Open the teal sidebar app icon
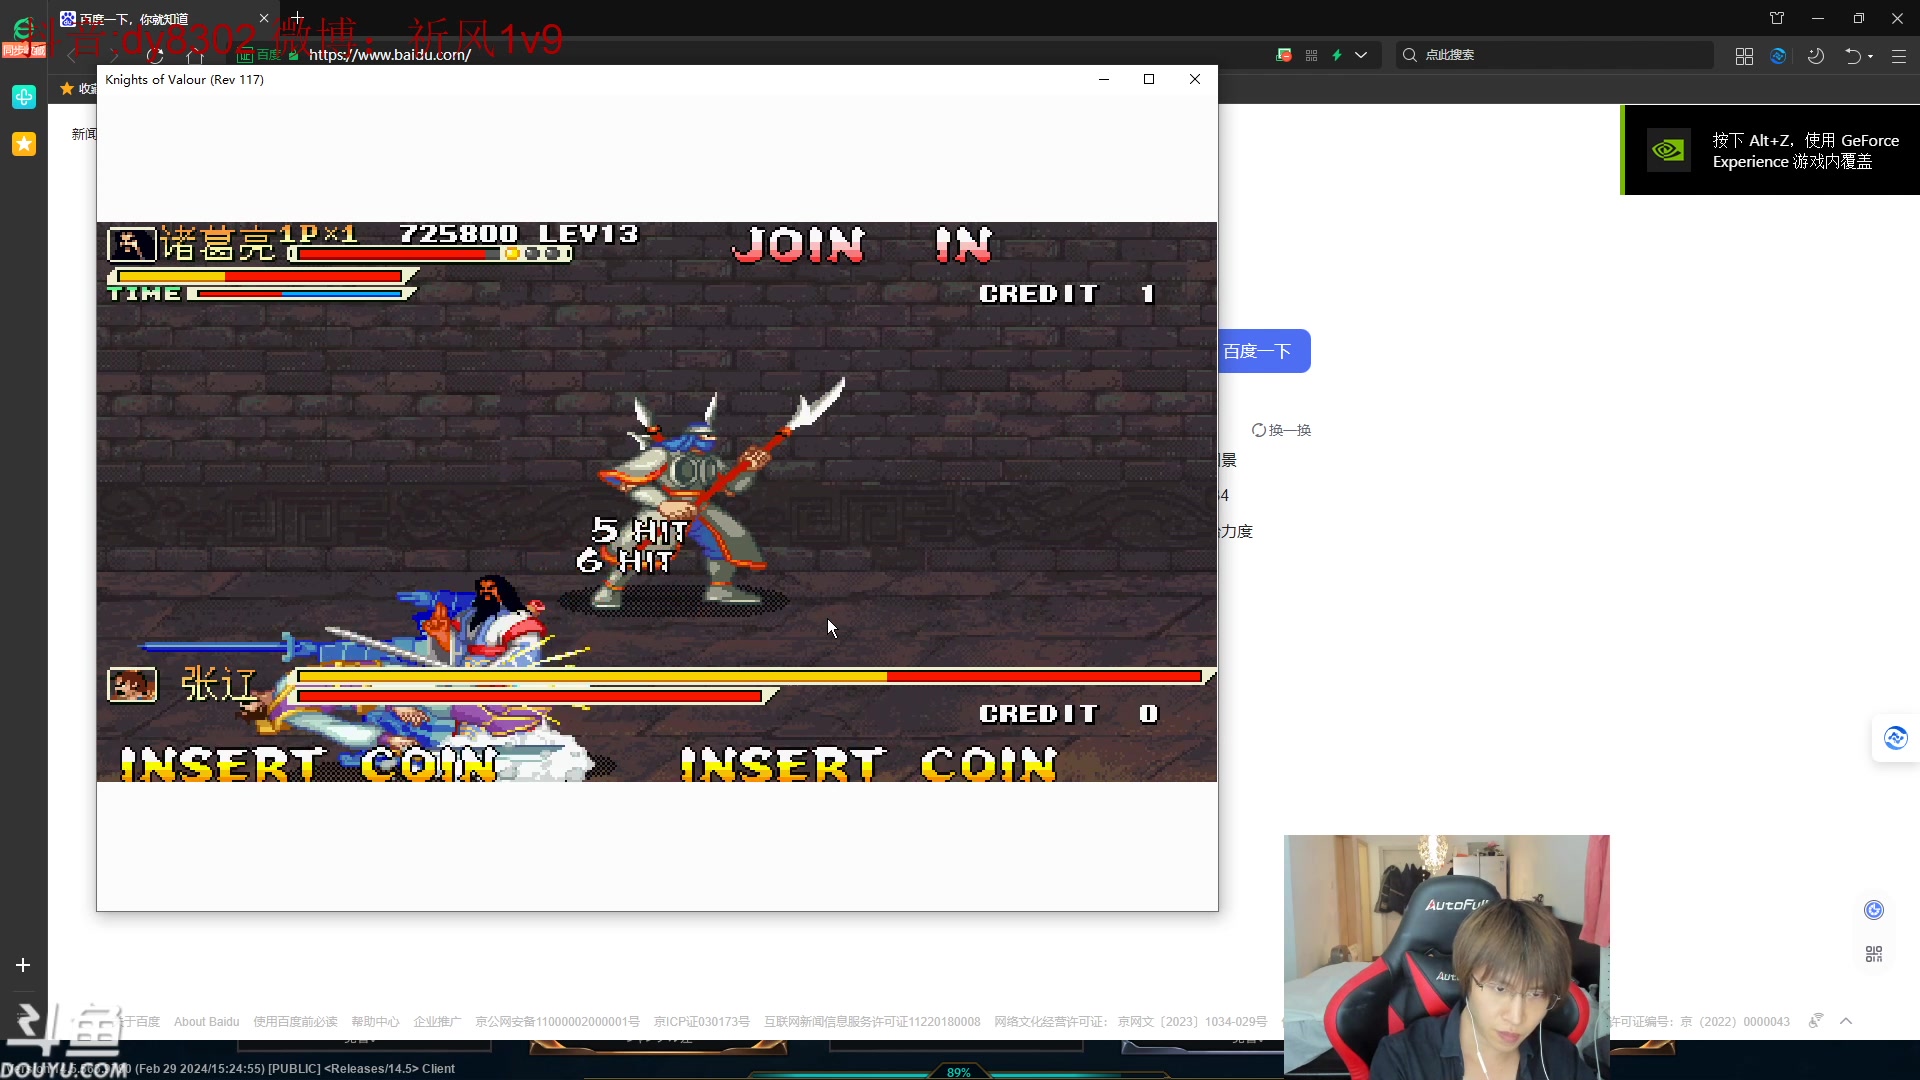This screenshot has height=1080, width=1920. pyautogui.click(x=24, y=96)
